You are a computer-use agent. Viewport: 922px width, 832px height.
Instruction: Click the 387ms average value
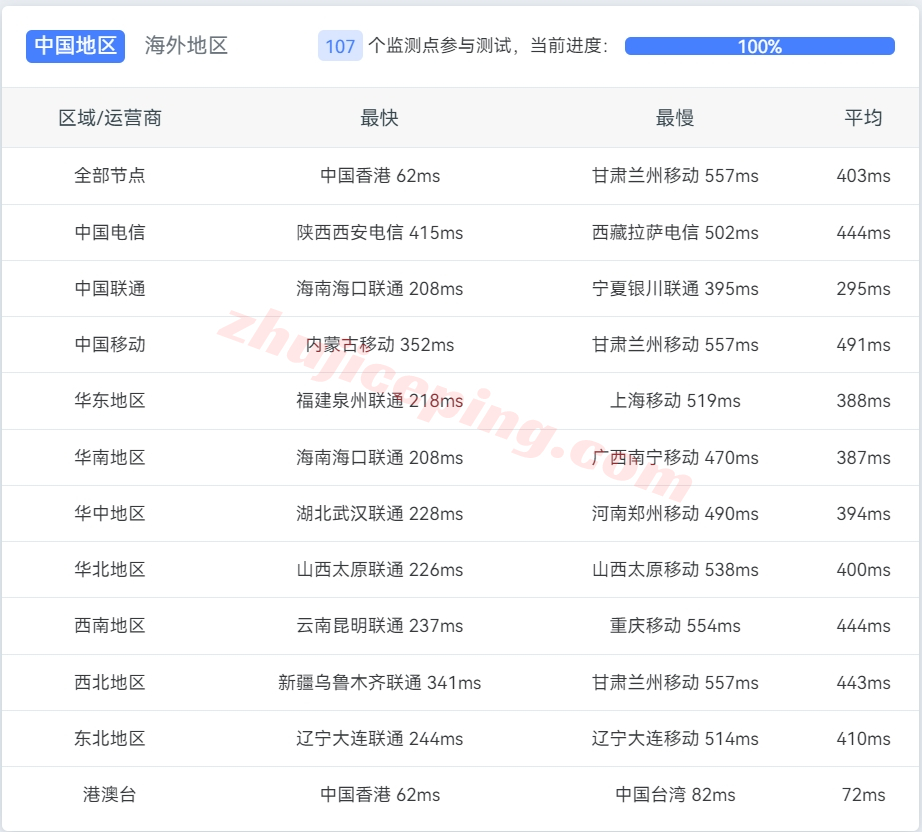click(x=863, y=457)
